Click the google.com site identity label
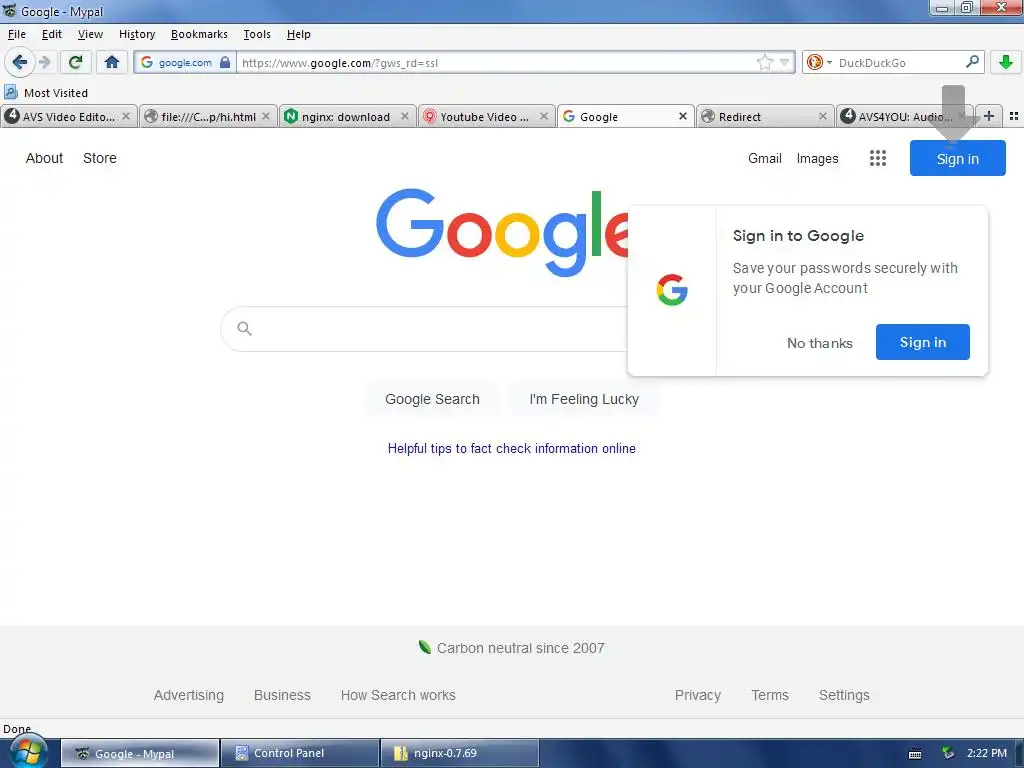Image resolution: width=1024 pixels, height=768 pixels. (185, 63)
